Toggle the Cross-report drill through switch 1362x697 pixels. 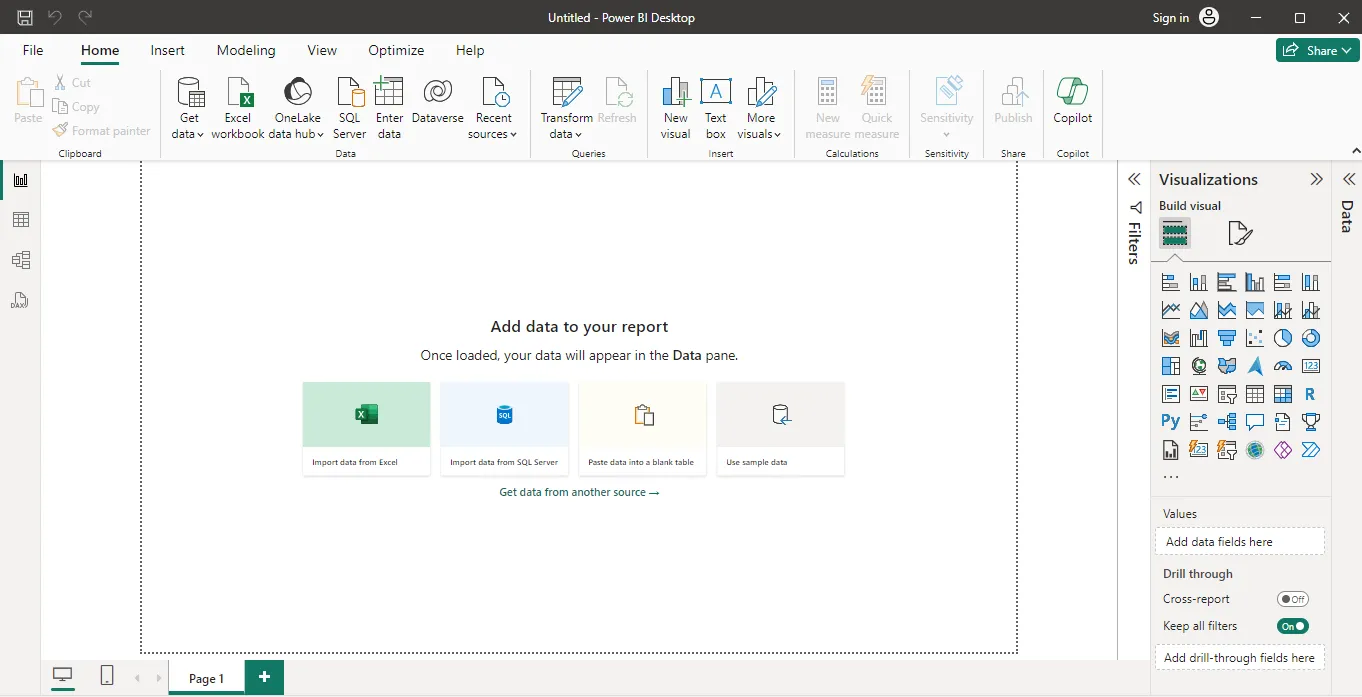point(1293,599)
